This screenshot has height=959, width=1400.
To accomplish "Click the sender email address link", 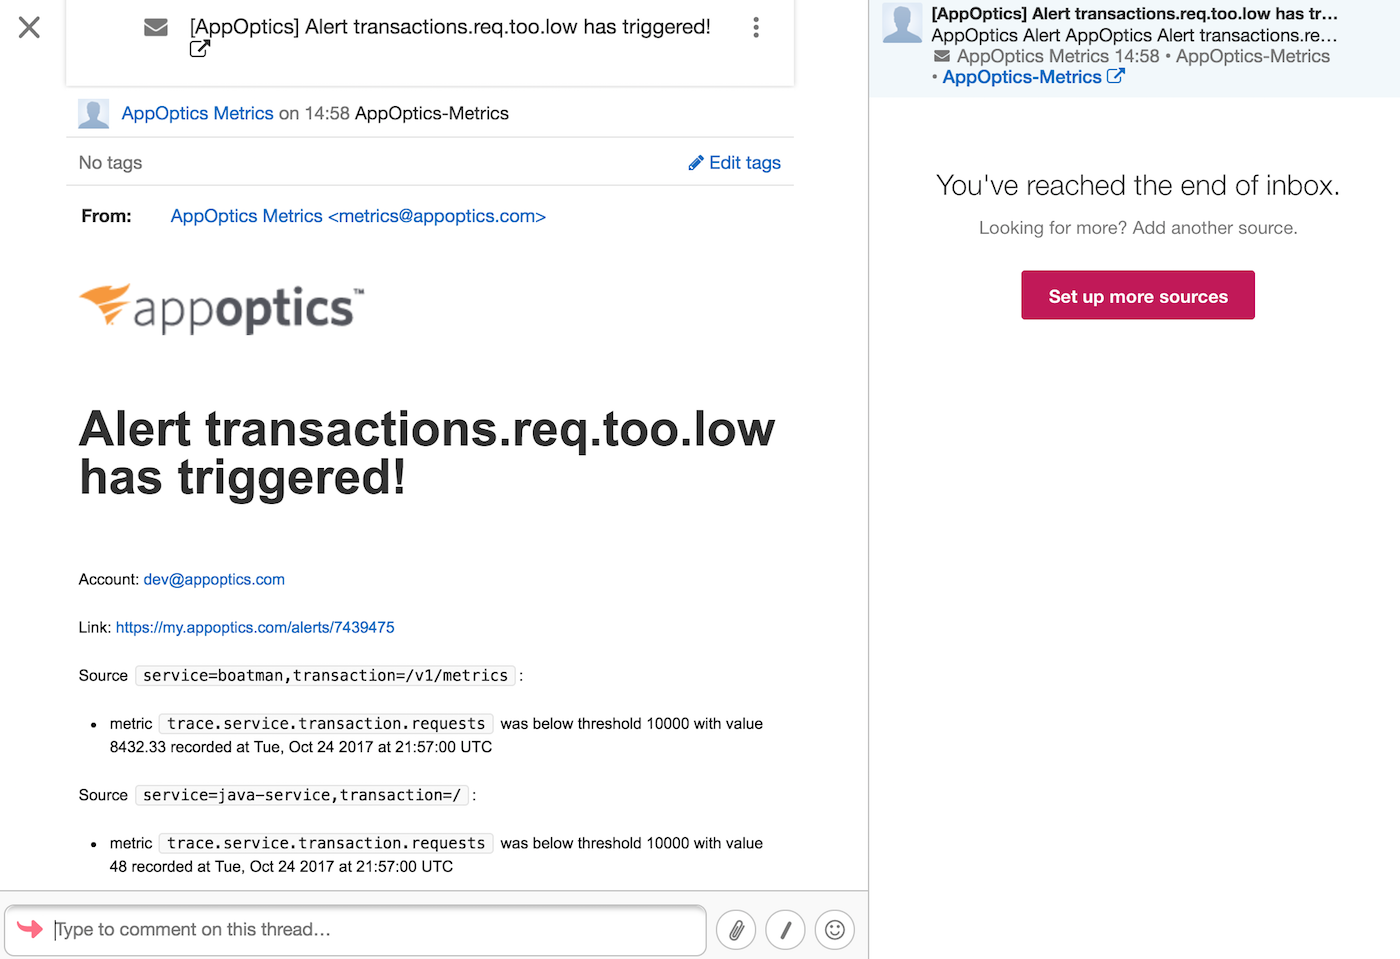I will [358, 216].
